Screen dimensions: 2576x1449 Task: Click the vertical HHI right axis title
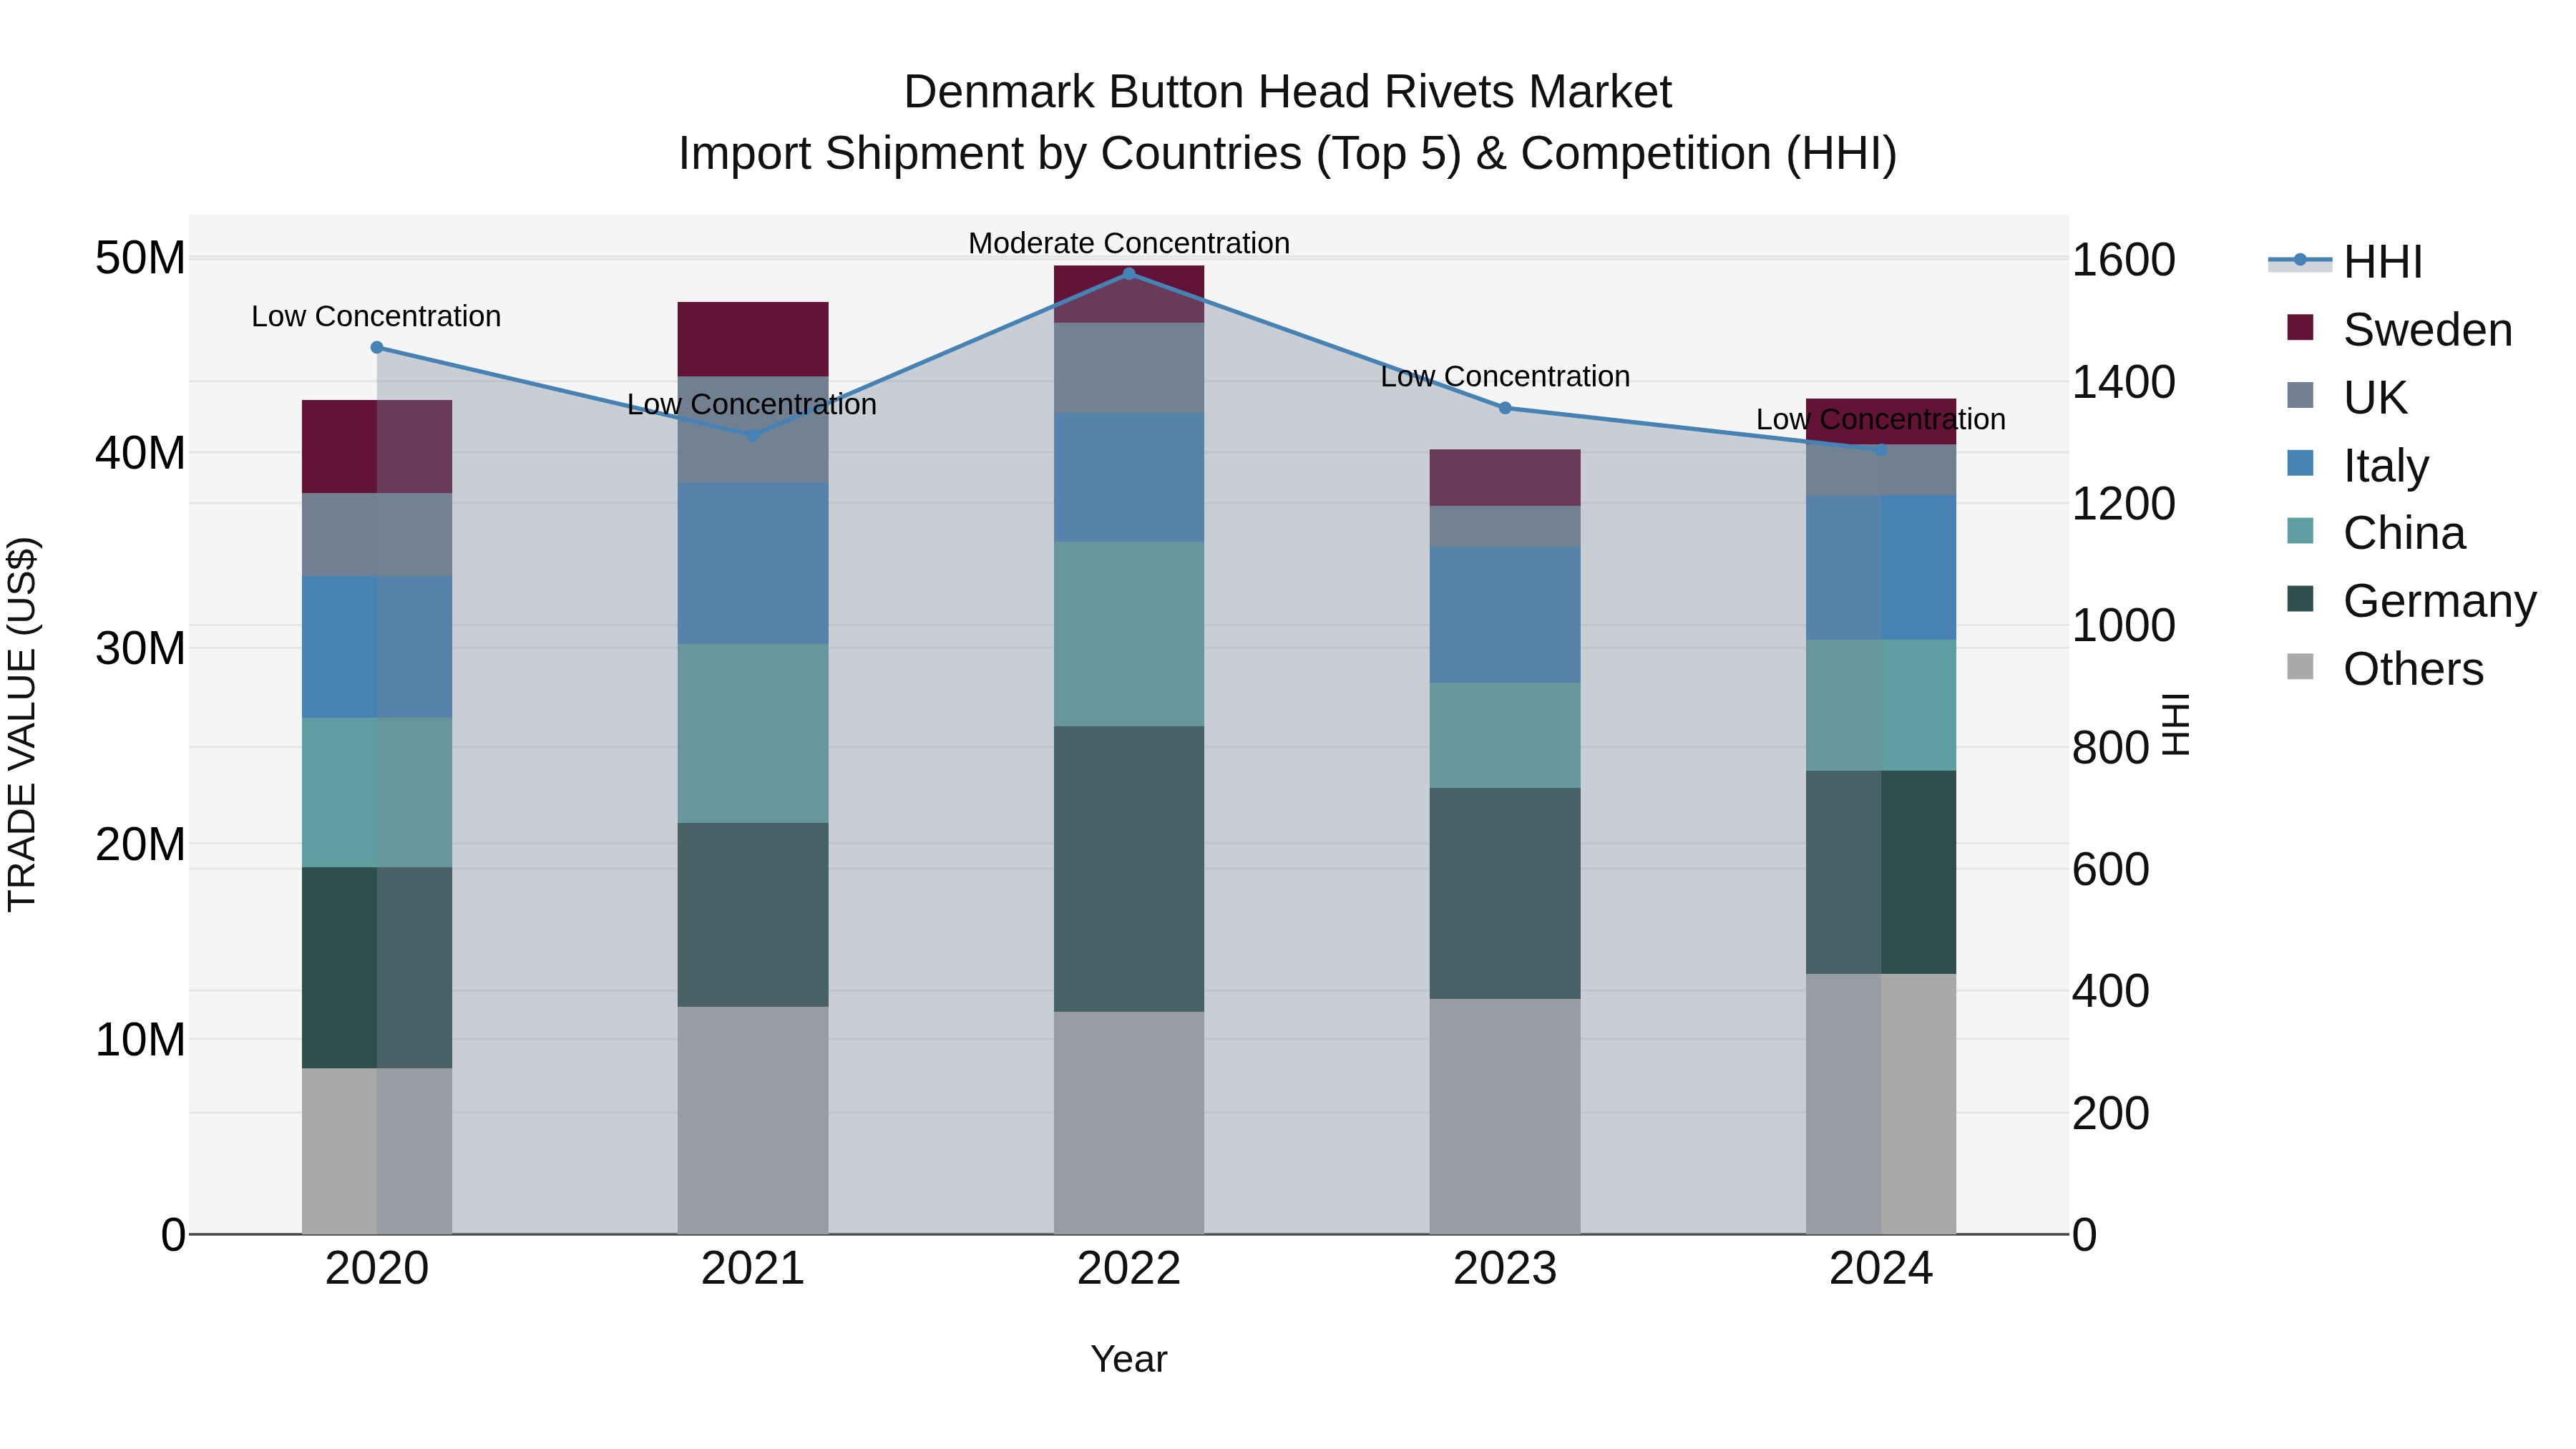coord(2176,724)
